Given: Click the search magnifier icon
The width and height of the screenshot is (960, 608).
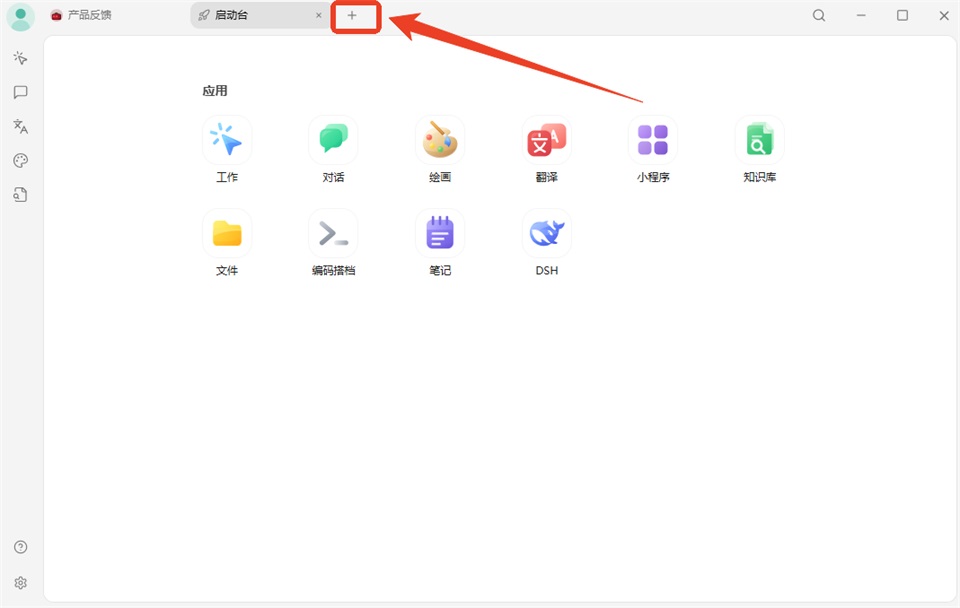Looking at the screenshot, I should click(x=819, y=15).
